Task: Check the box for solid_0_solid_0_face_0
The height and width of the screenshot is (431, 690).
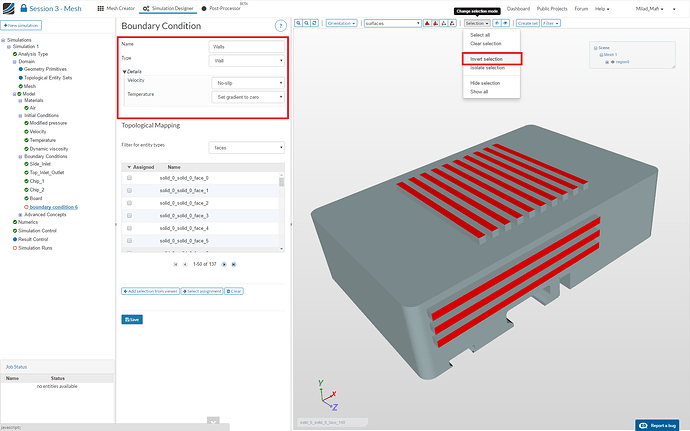Action: (129, 177)
